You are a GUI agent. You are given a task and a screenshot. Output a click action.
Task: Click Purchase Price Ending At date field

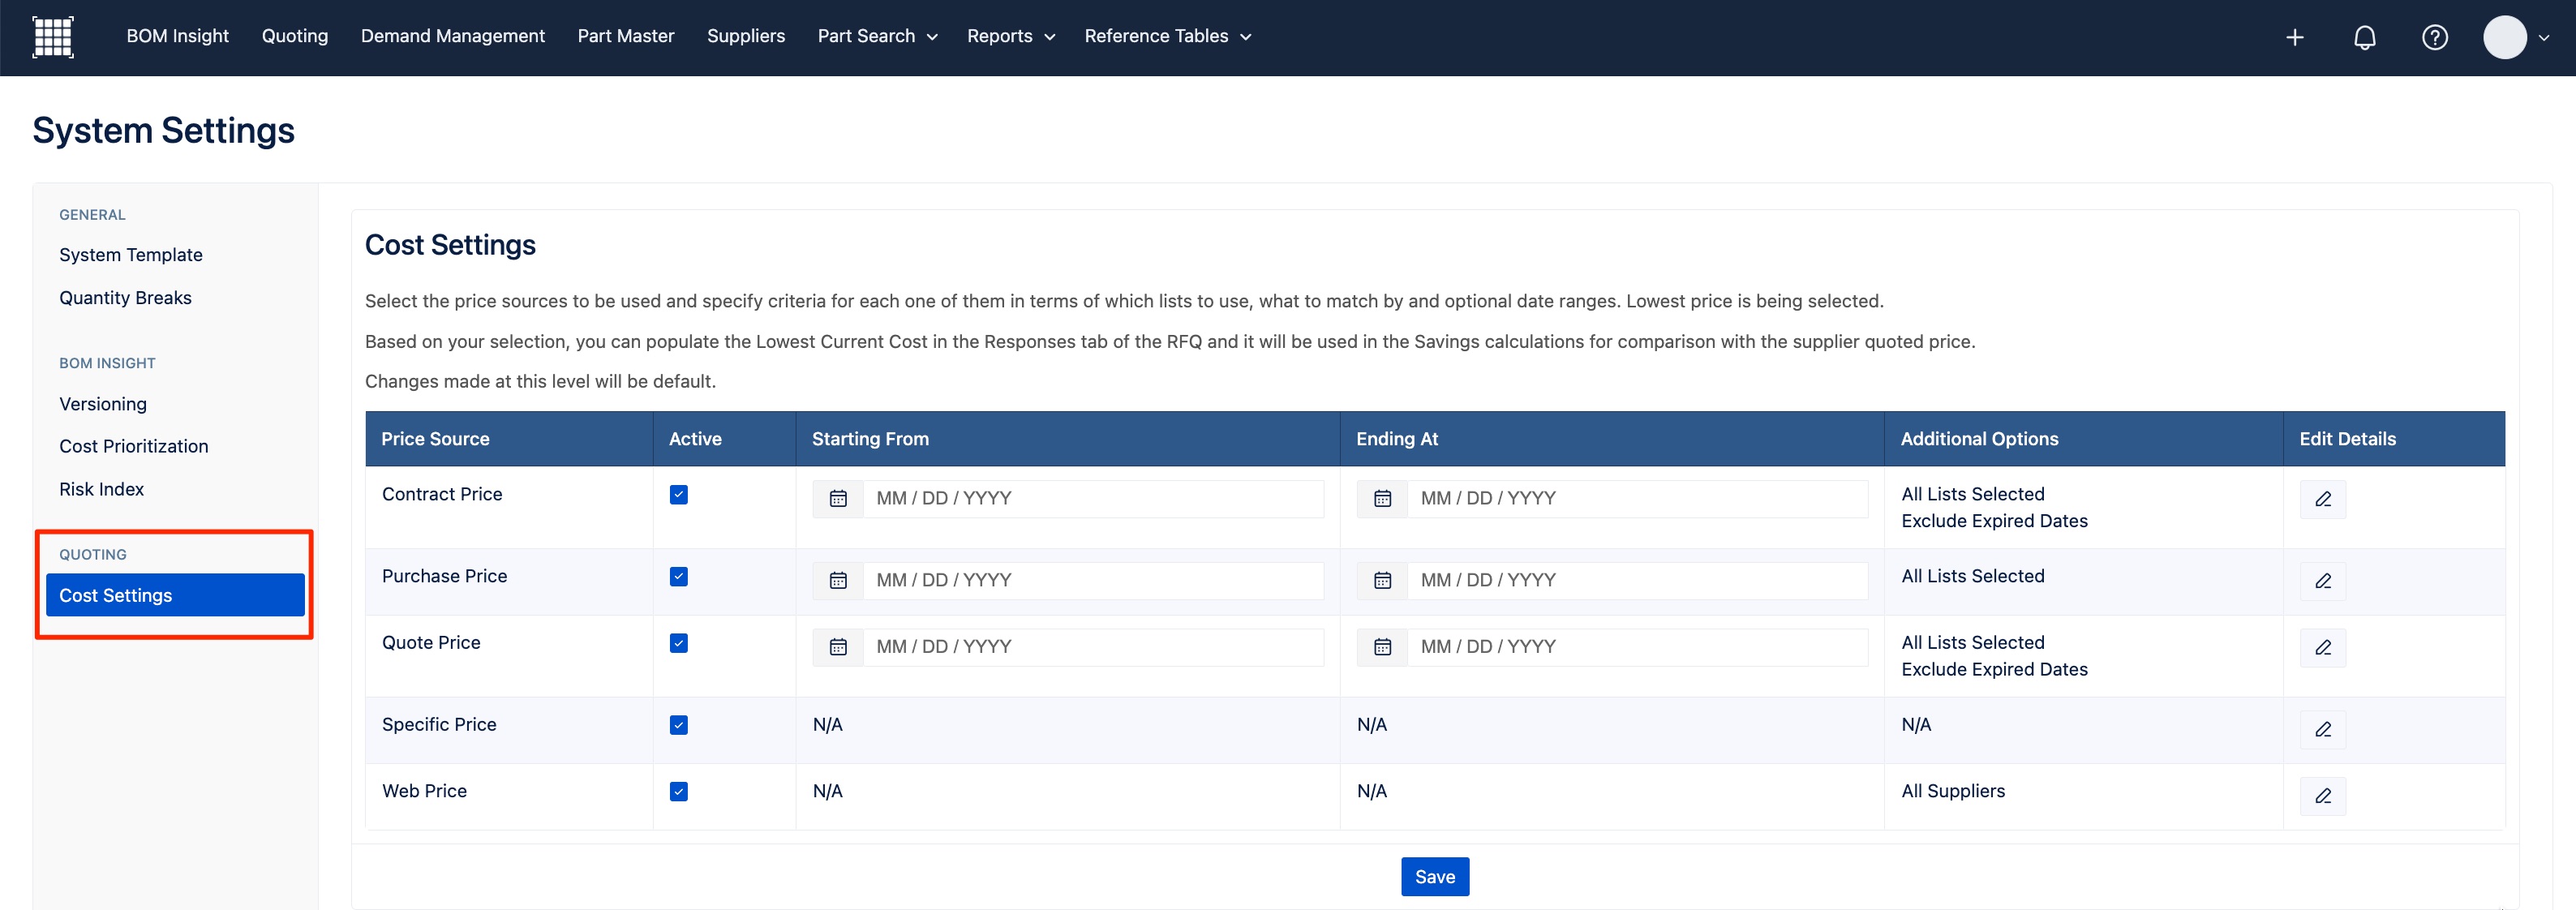[1637, 581]
